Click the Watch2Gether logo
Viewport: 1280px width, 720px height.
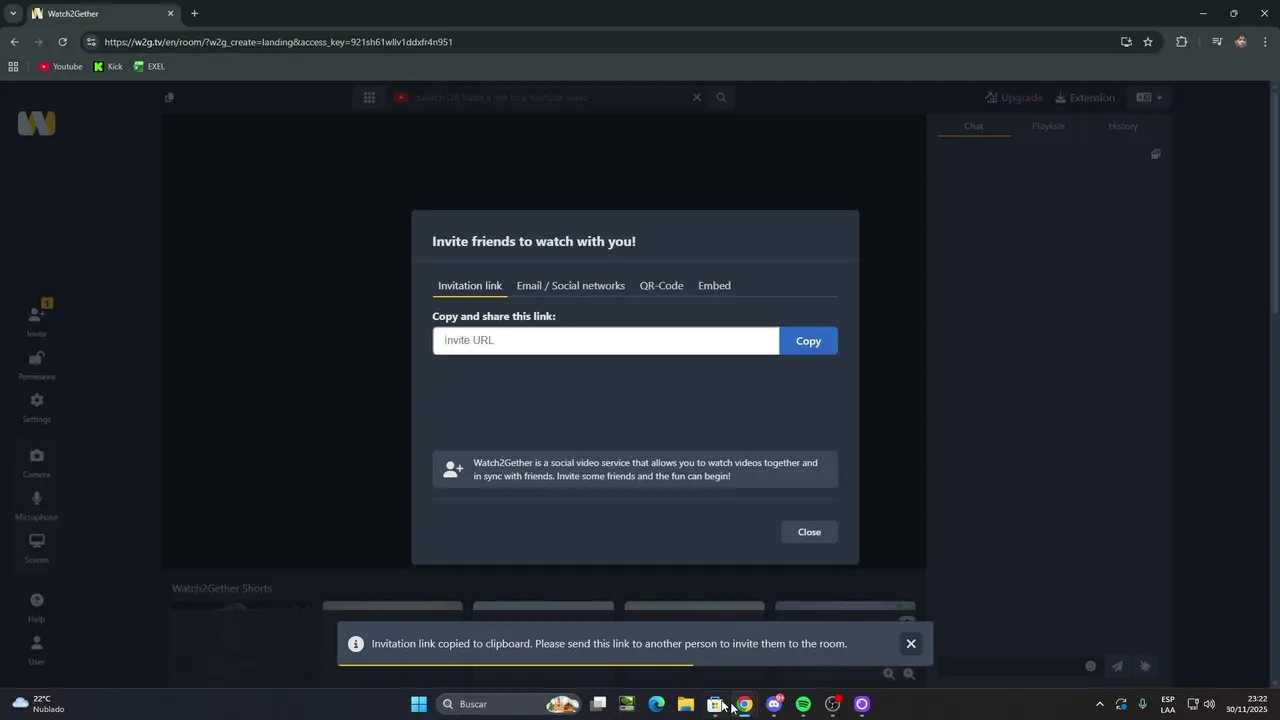point(37,123)
